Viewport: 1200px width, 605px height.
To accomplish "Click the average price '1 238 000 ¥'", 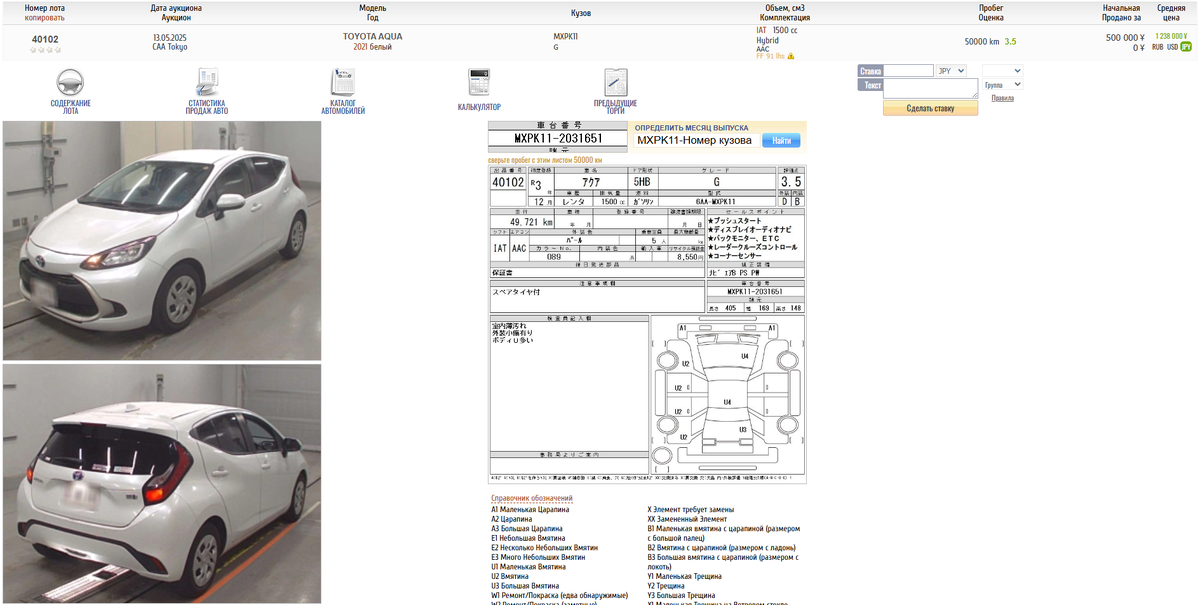I will click(1172, 36).
